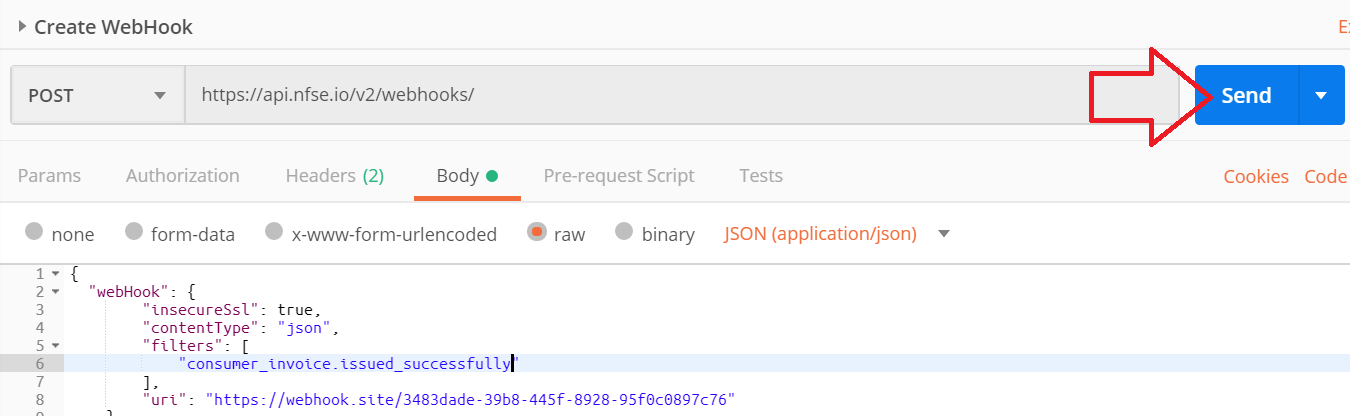
Task: Choose the form-data radio option
Action: pyautogui.click(x=134, y=233)
